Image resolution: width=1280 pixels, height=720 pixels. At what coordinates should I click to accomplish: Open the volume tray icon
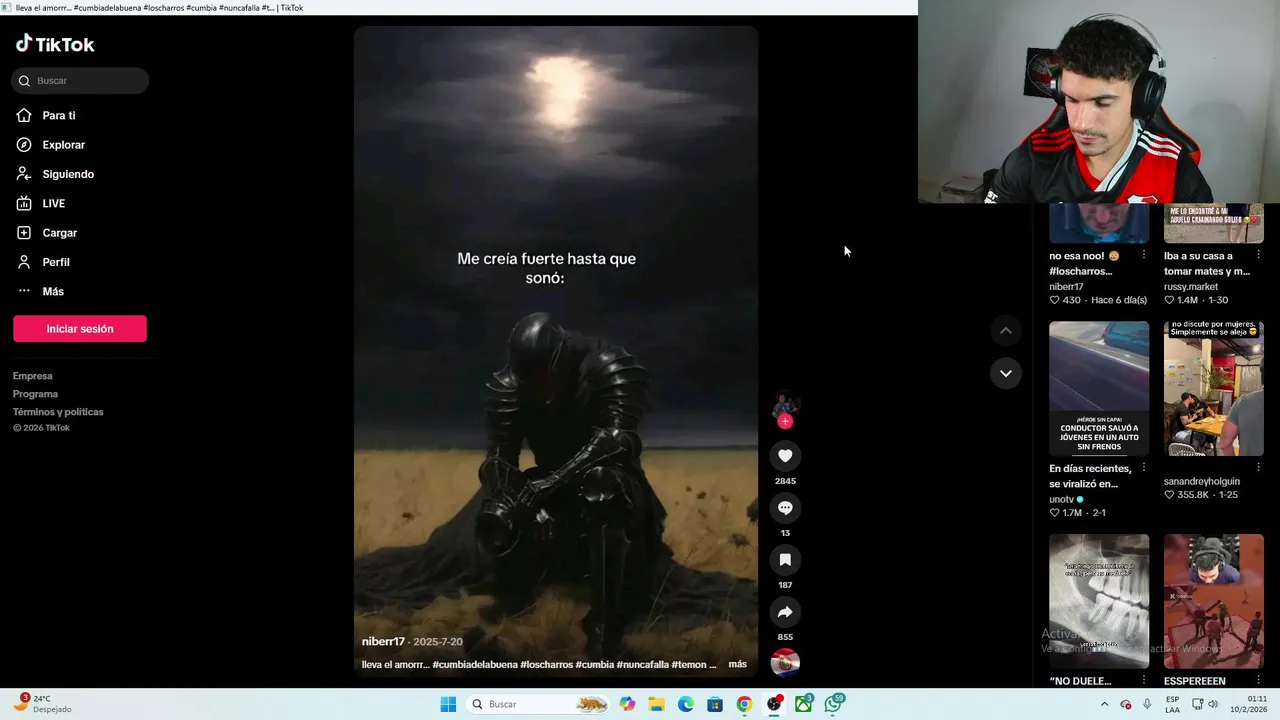[x=1213, y=704]
